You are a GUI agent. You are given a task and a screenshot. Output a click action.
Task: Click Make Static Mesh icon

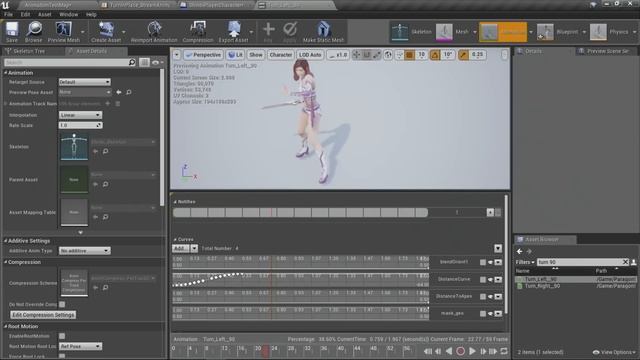pyautogui.click(x=323, y=32)
